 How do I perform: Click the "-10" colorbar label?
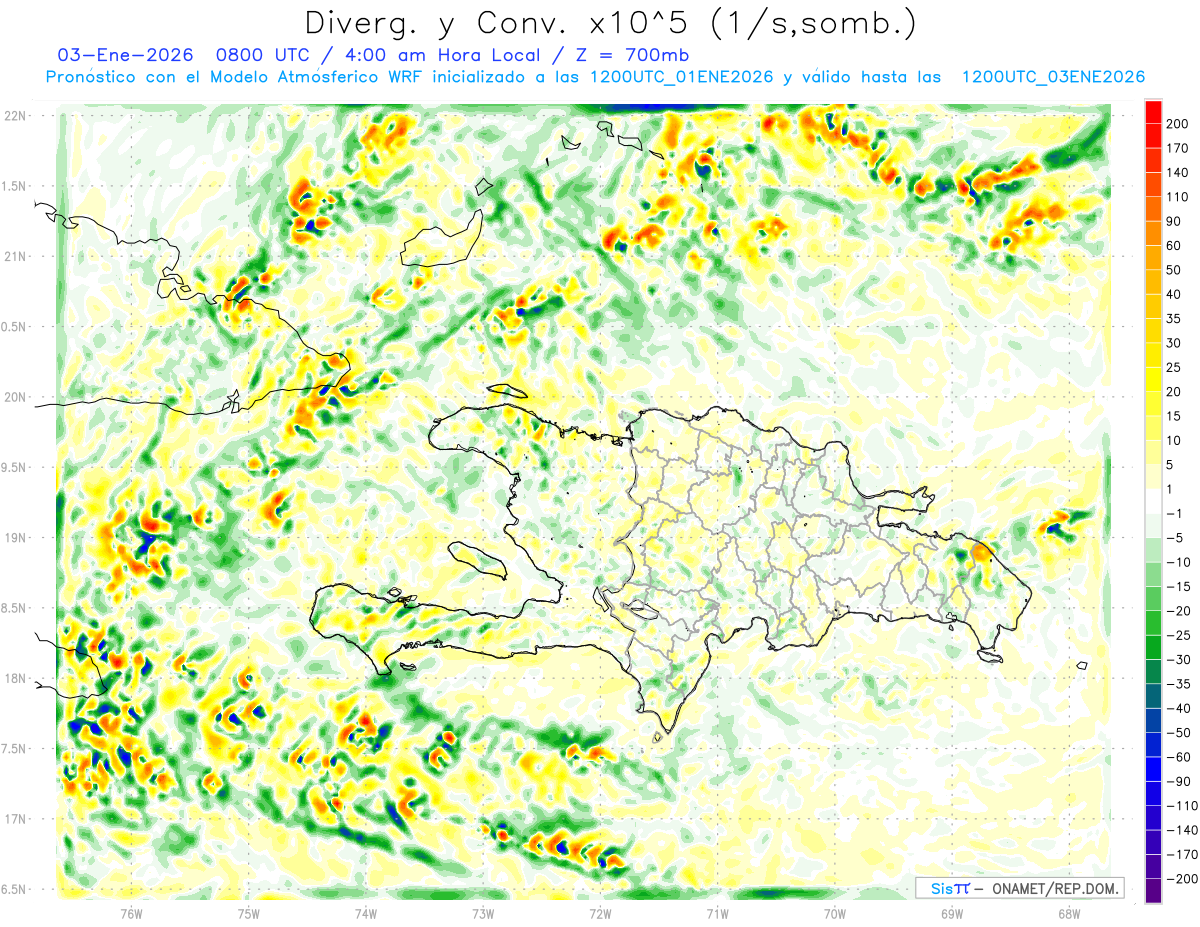point(1177,562)
